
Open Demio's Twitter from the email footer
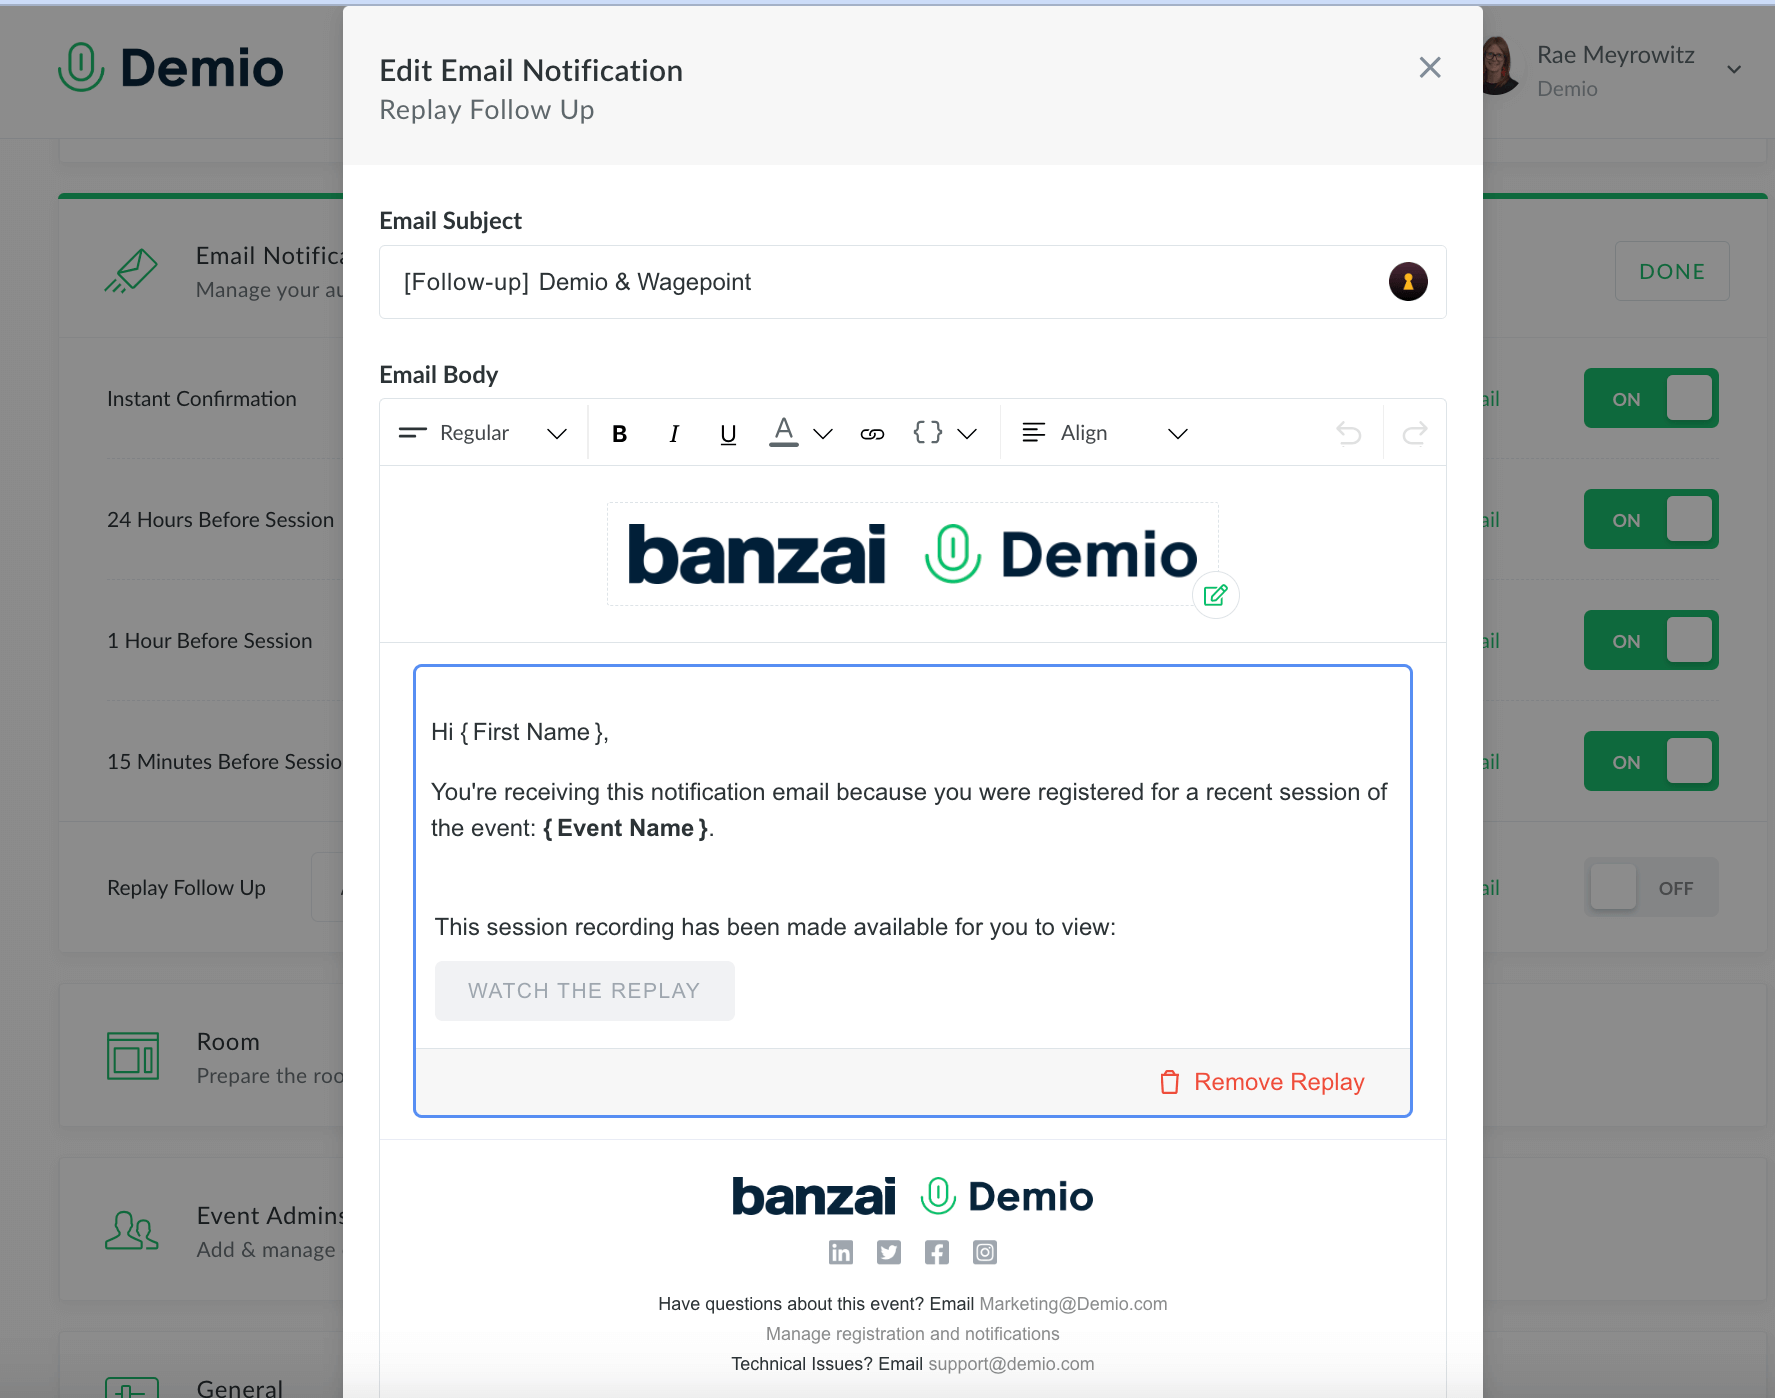click(x=888, y=1251)
